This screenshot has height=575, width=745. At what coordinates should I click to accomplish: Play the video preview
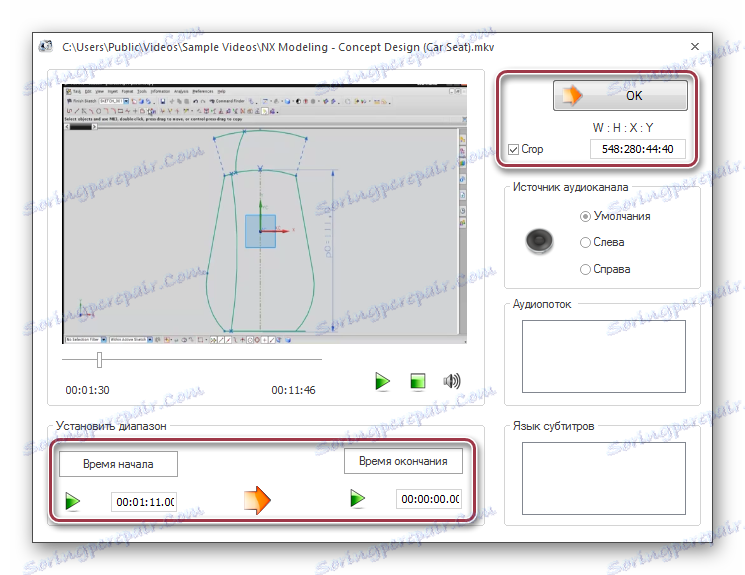coord(382,381)
